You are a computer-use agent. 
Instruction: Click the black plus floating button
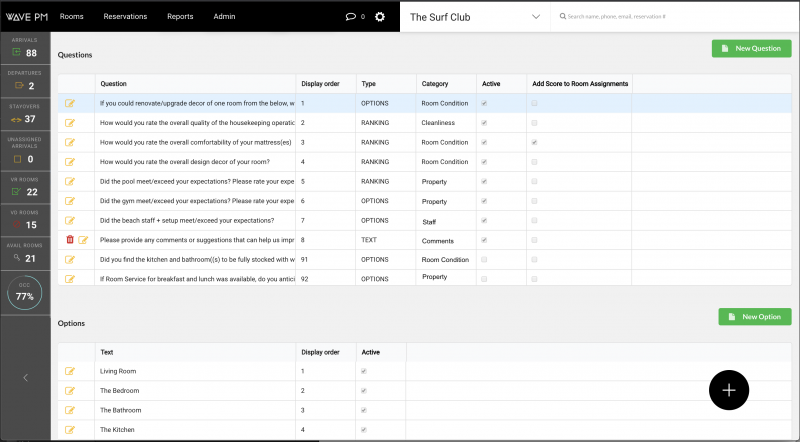728,390
